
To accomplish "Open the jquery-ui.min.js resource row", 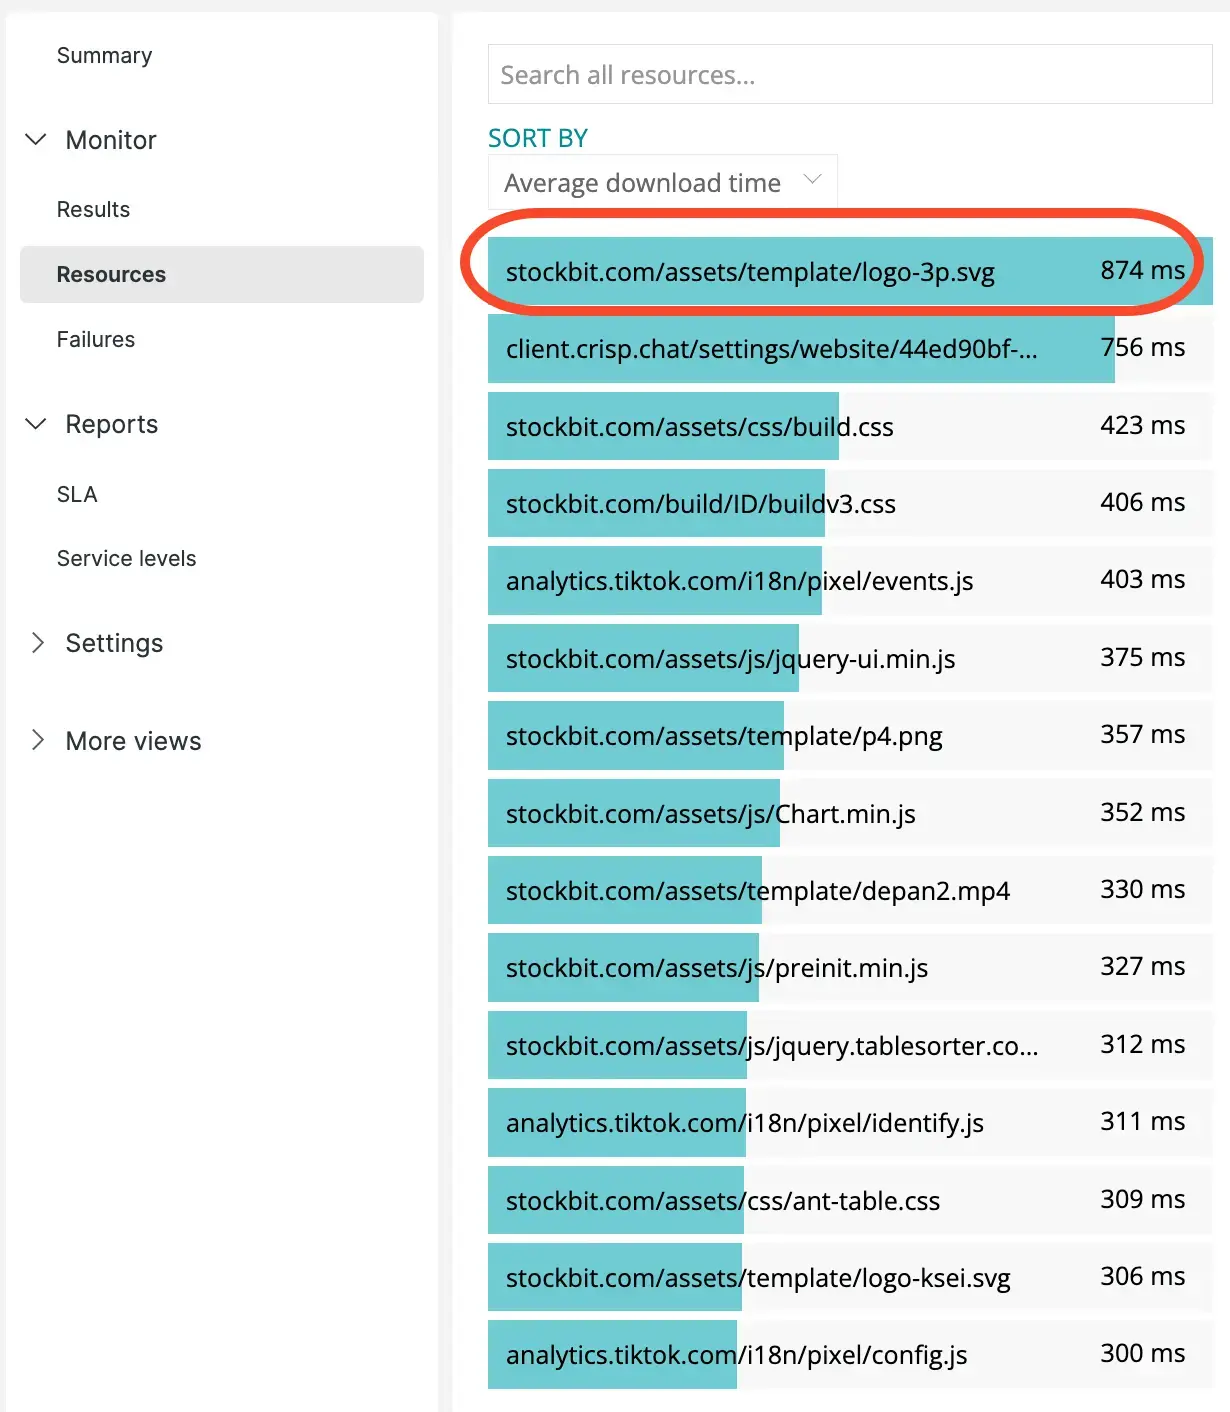I will [730, 659].
